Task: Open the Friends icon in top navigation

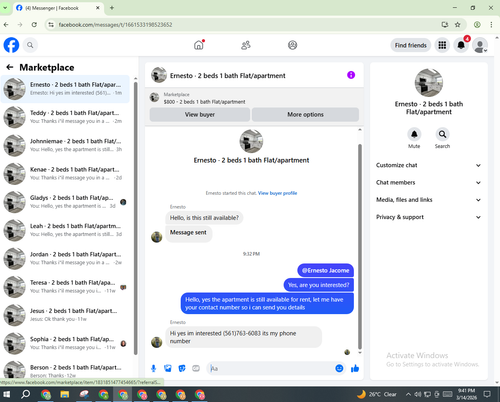Action: [246, 45]
